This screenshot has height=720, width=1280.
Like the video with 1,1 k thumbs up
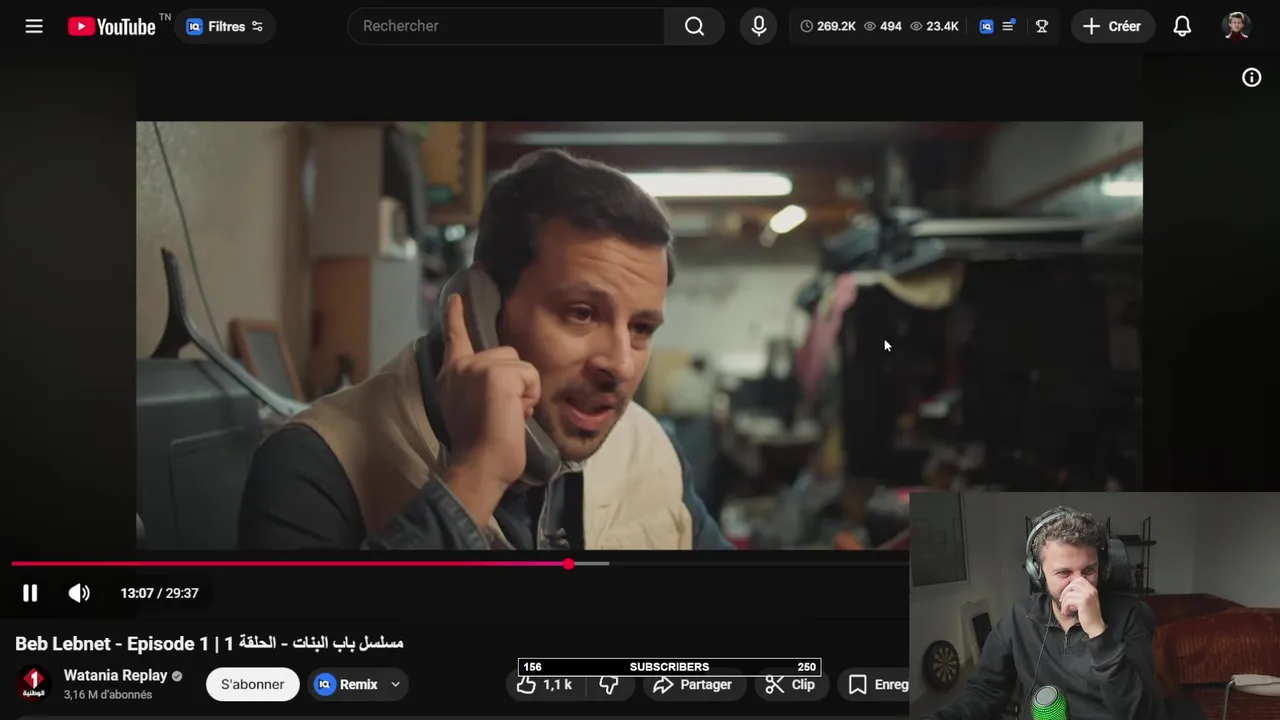coord(545,685)
